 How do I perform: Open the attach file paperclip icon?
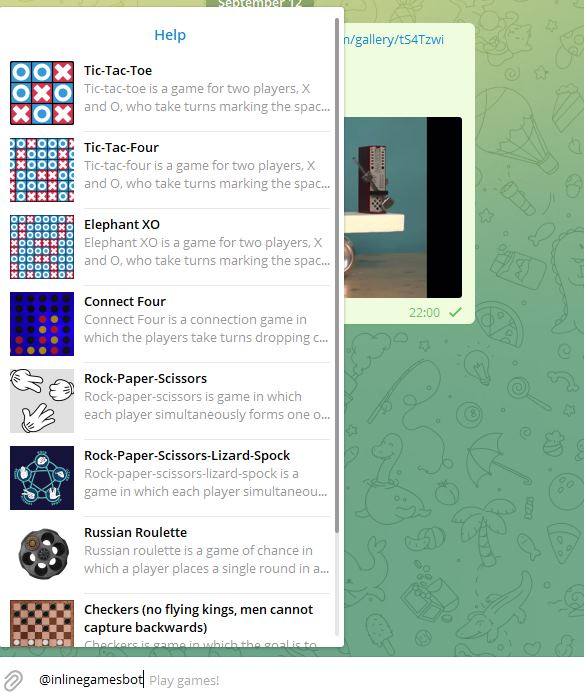pos(13,680)
